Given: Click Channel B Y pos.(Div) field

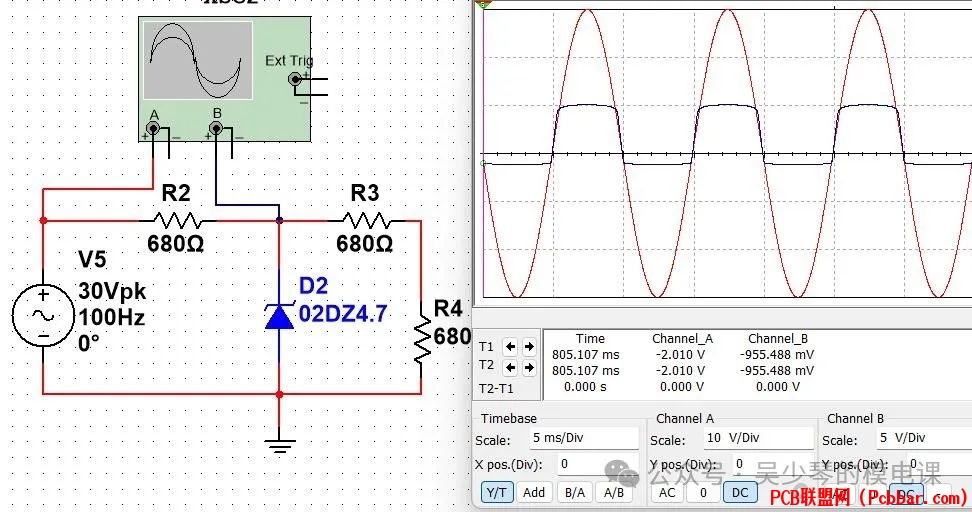Looking at the screenshot, I should pos(937,464).
